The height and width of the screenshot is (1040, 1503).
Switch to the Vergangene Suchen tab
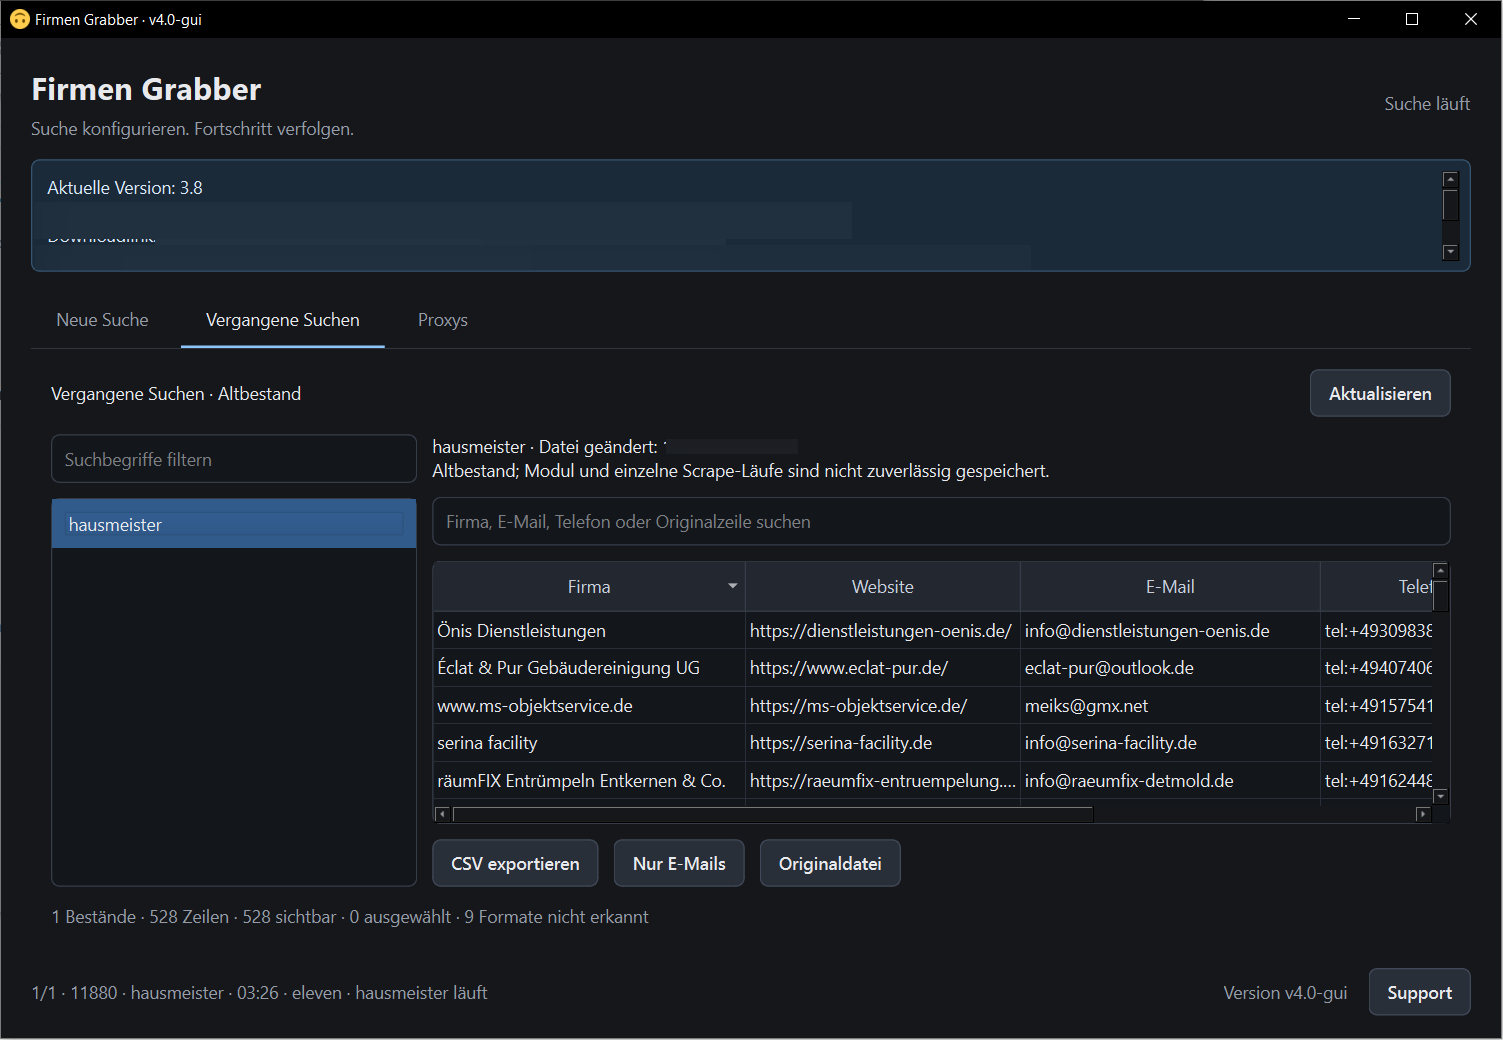tap(283, 320)
